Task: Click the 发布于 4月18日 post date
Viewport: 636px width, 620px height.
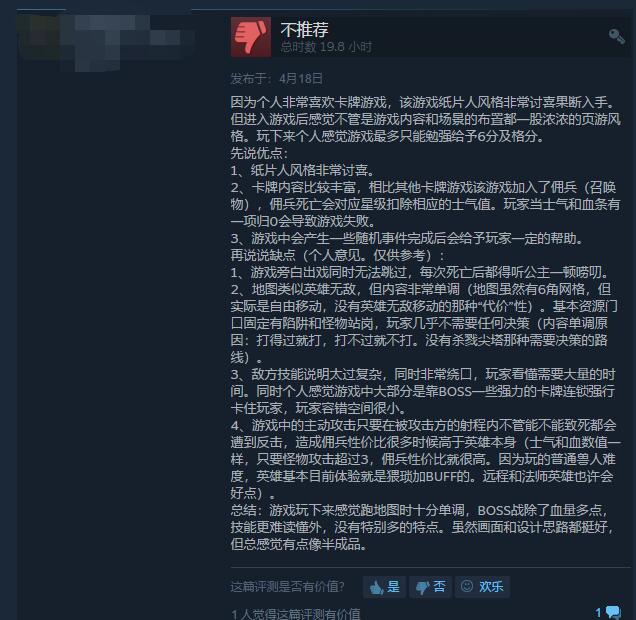Action: 277,79
